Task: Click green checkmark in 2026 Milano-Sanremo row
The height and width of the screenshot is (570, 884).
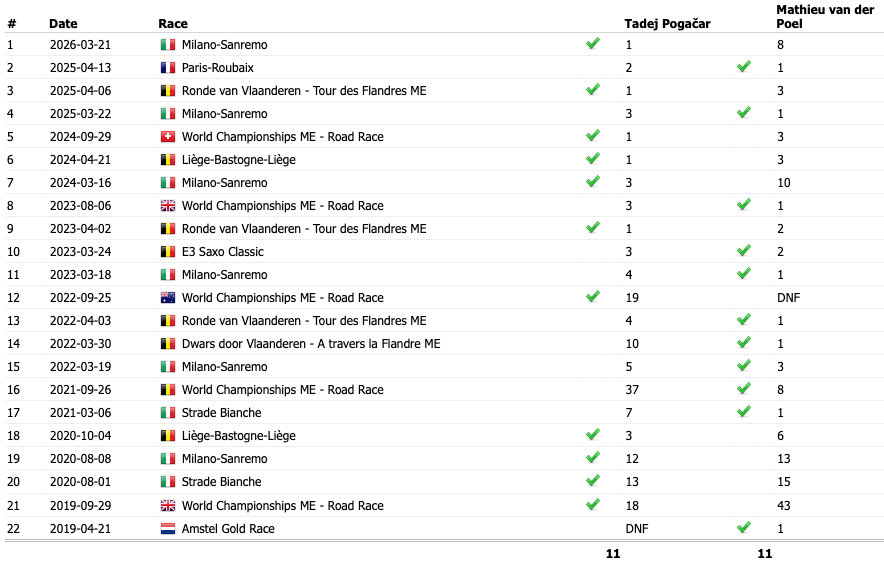Action: click(x=592, y=44)
